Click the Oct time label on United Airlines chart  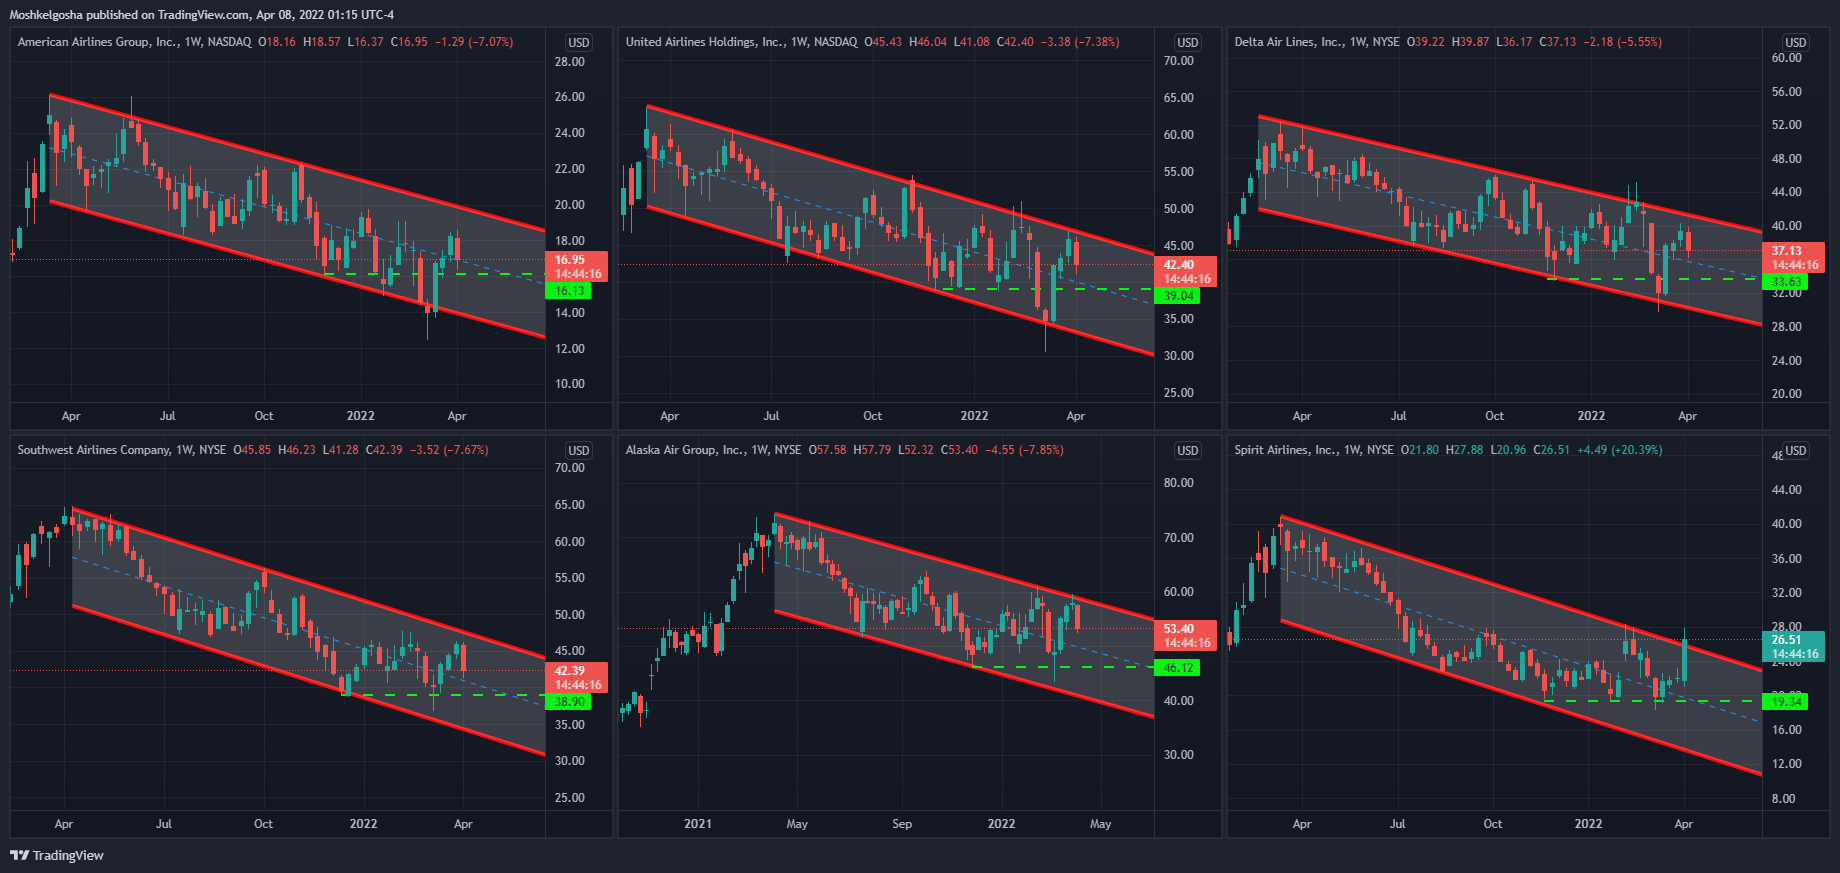click(x=872, y=416)
